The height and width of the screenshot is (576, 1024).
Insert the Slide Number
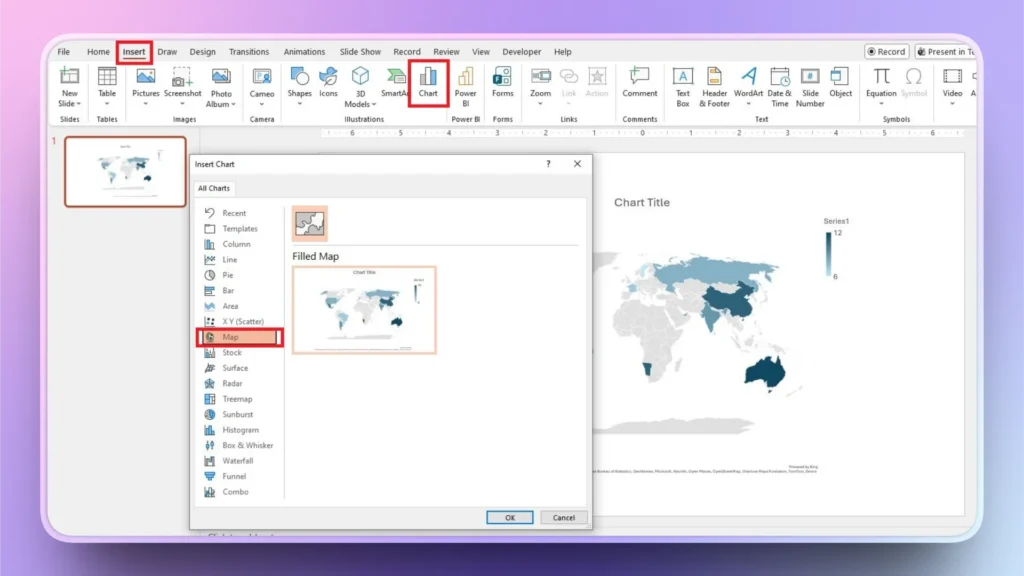[810, 85]
